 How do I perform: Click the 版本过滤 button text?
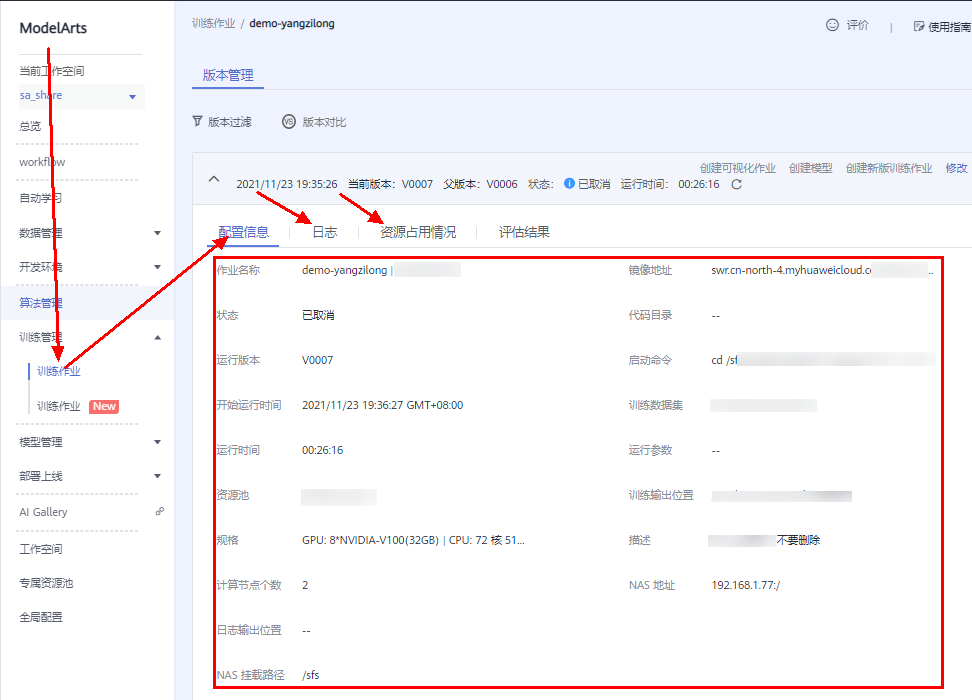[230, 122]
